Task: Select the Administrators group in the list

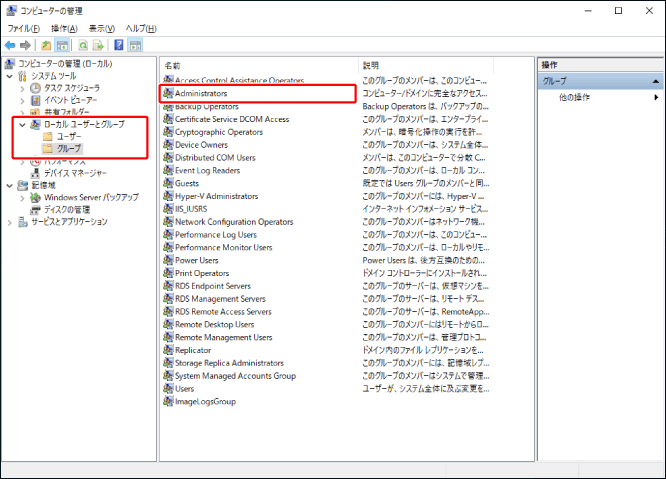Action: 200,93
